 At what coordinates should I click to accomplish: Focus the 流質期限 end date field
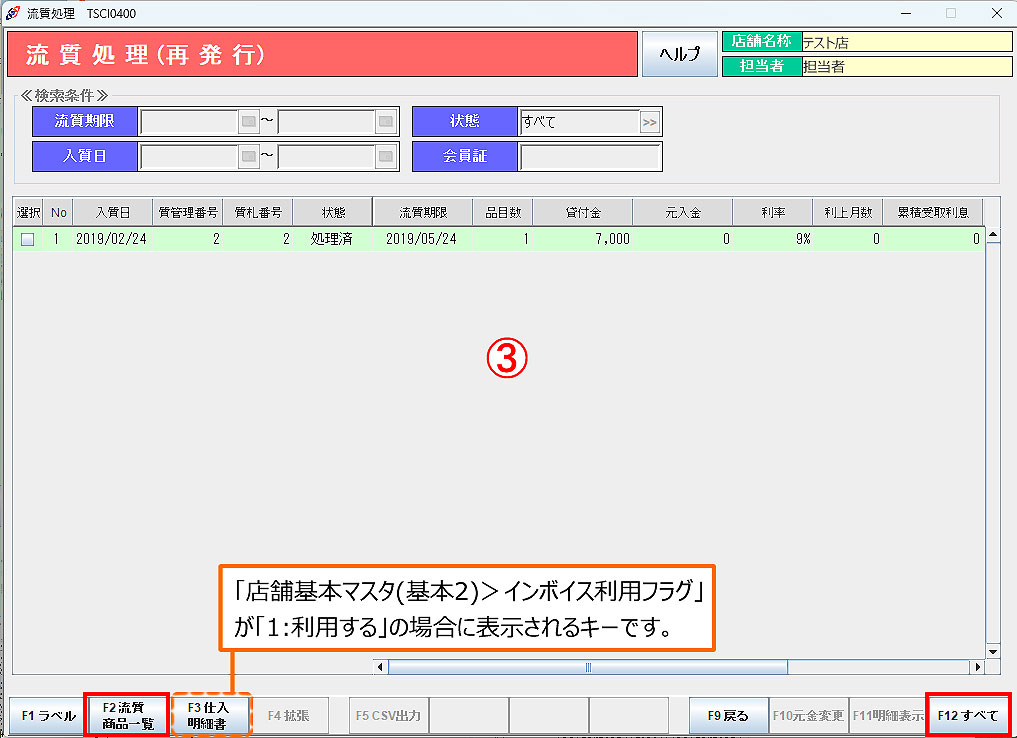(326, 121)
